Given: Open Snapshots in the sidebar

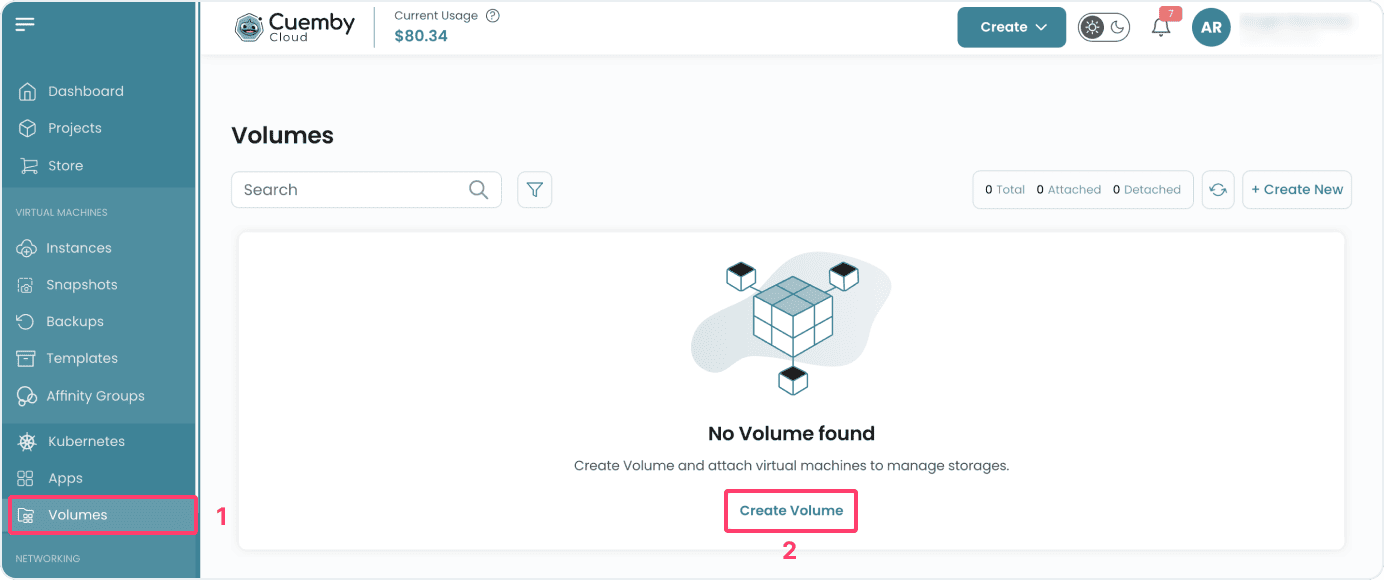Looking at the screenshot, I should (81, 285).
